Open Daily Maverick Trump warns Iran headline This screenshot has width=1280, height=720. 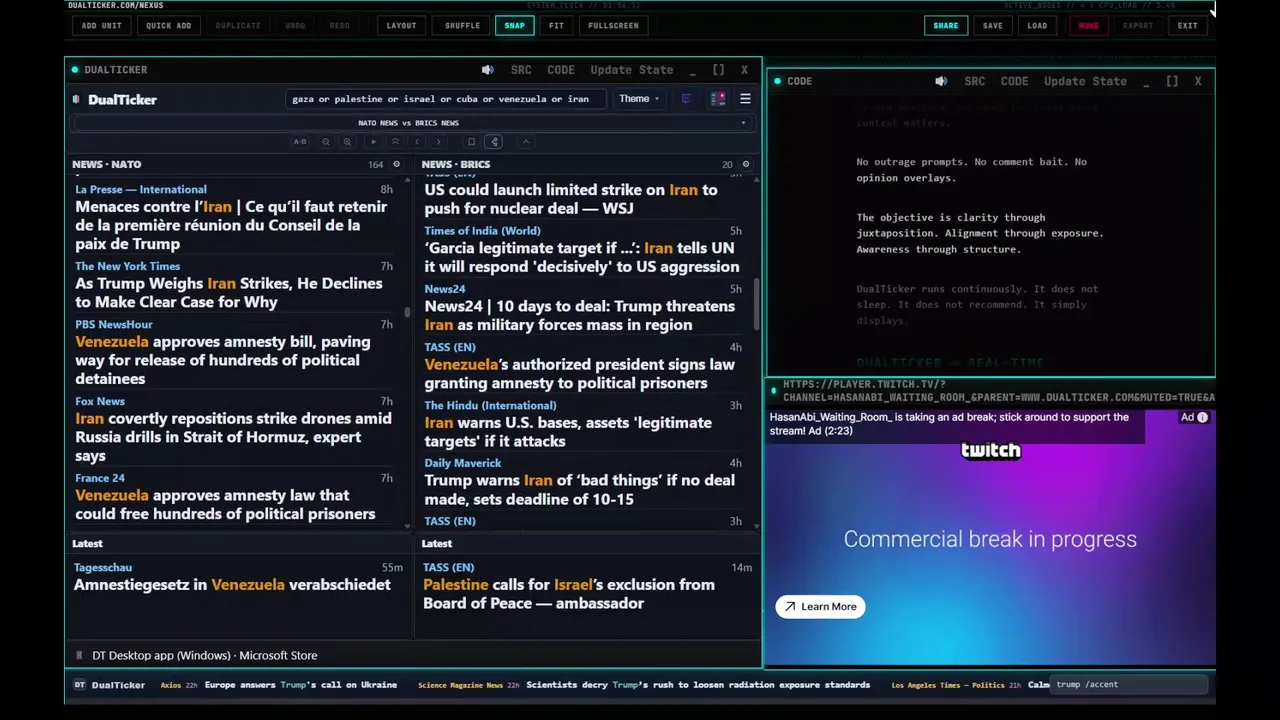579,489
